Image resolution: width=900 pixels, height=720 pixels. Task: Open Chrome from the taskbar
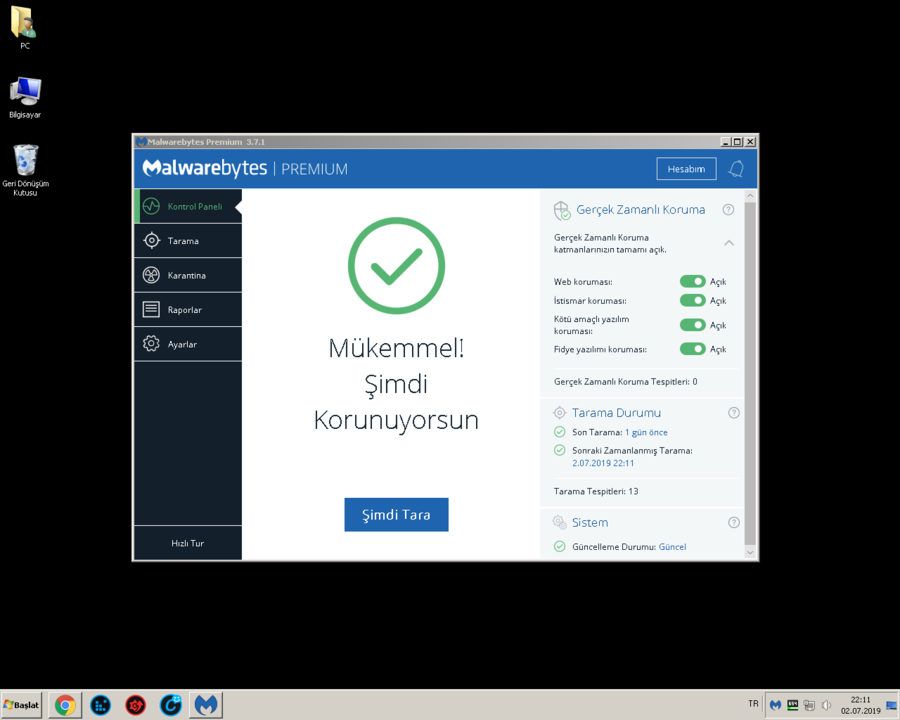65,704
